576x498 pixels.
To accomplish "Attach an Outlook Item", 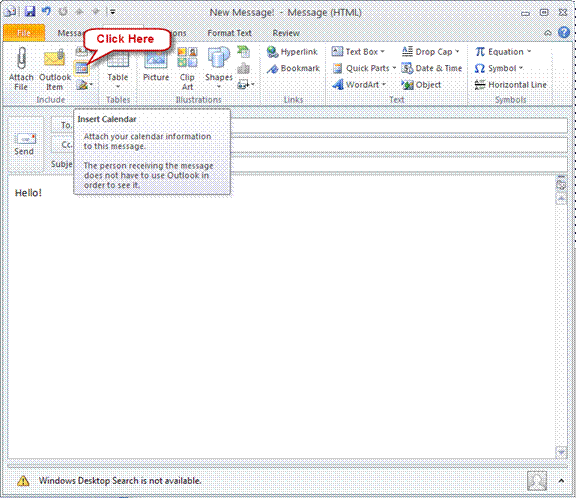I will pos(54,69).
